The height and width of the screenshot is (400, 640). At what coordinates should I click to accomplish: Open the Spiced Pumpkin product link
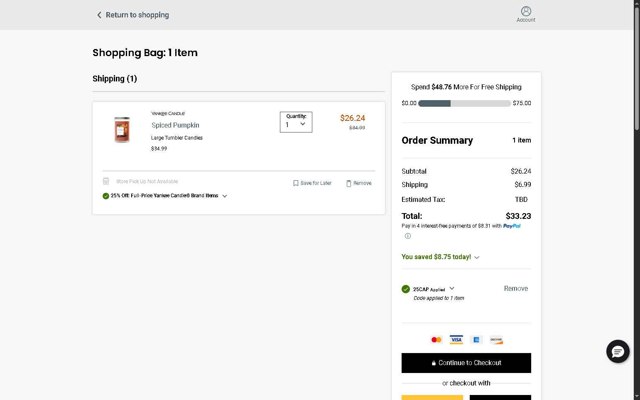pos(175,125)
